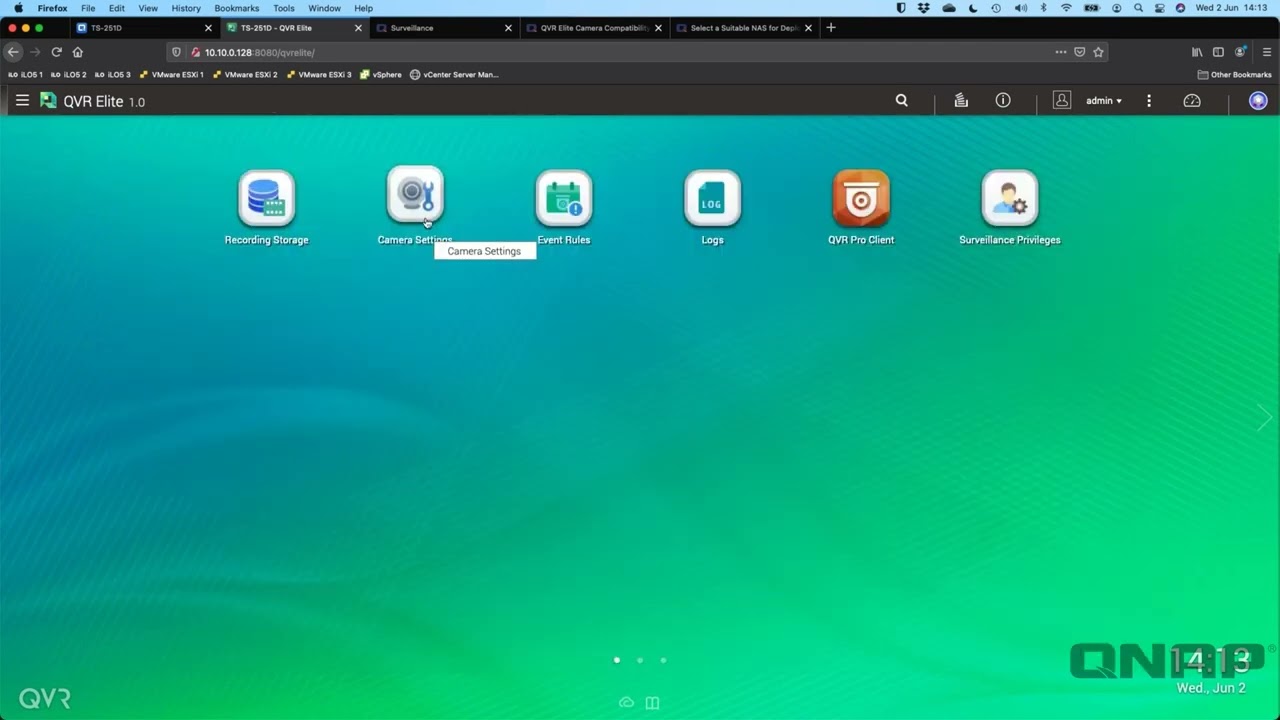Open the History menu

[x=186, y=8]
